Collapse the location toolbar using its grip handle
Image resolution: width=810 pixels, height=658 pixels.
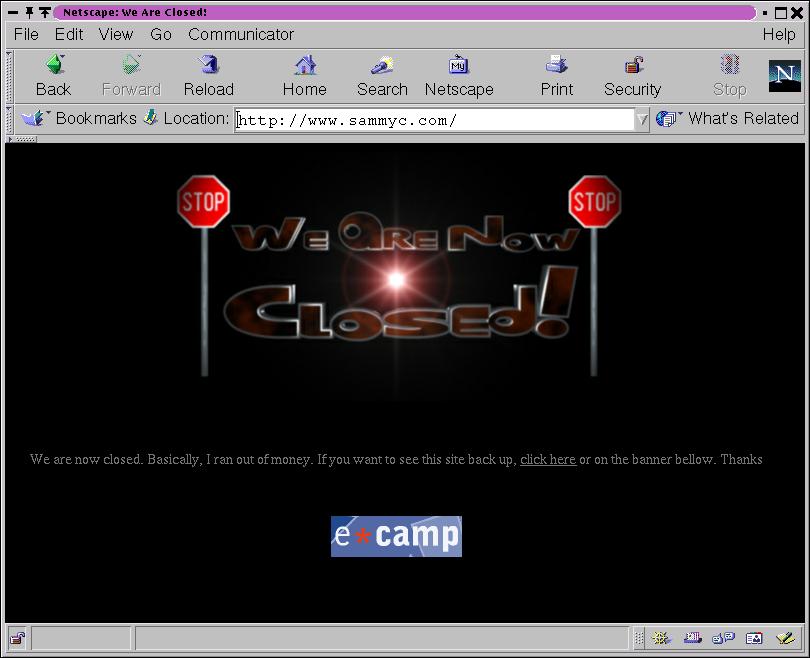(x=12, y=119)
